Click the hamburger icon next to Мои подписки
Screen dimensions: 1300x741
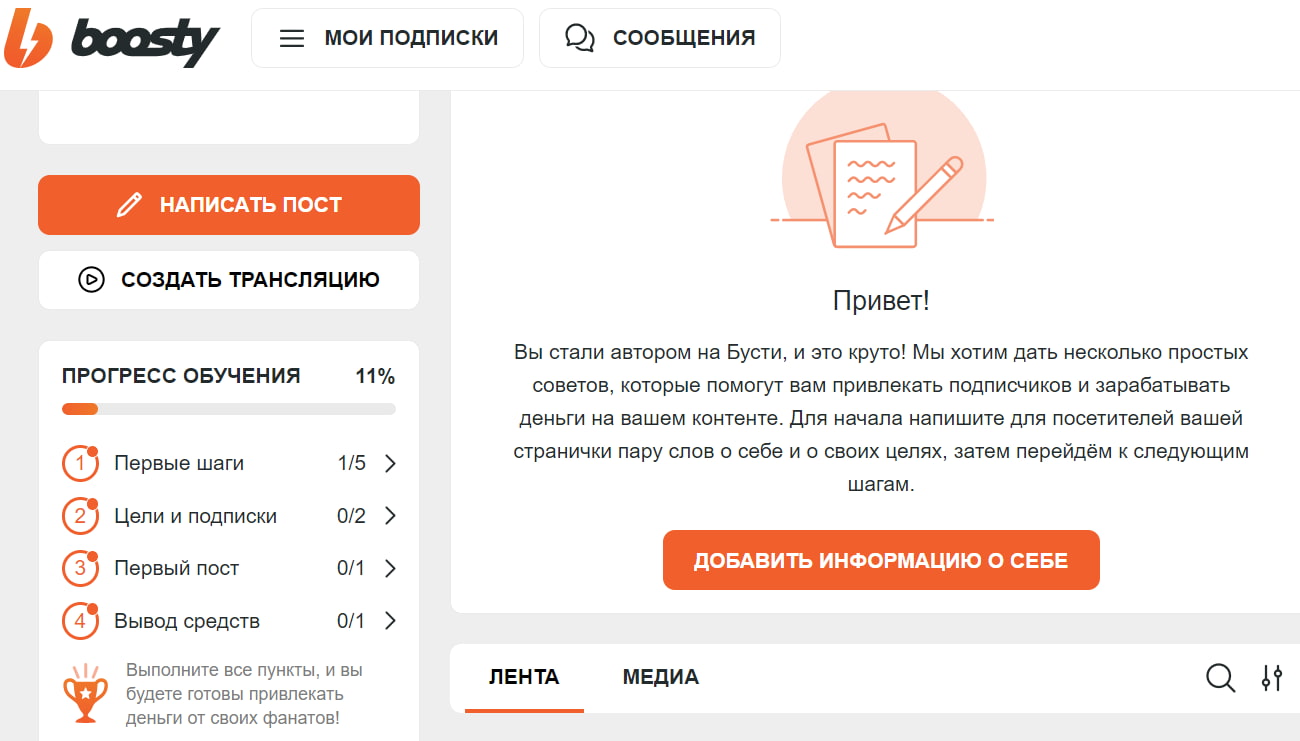291,37
